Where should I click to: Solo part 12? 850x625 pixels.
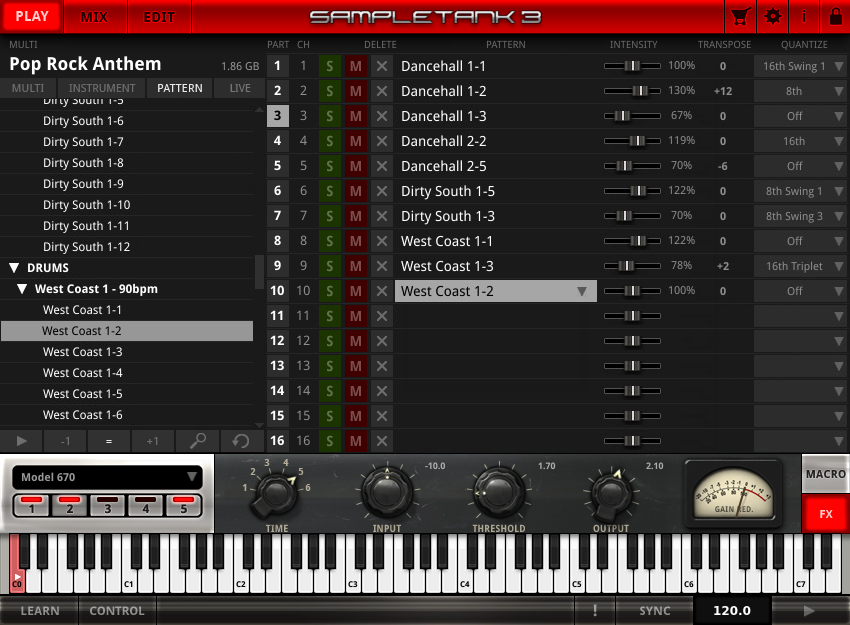tap(330, 341)
